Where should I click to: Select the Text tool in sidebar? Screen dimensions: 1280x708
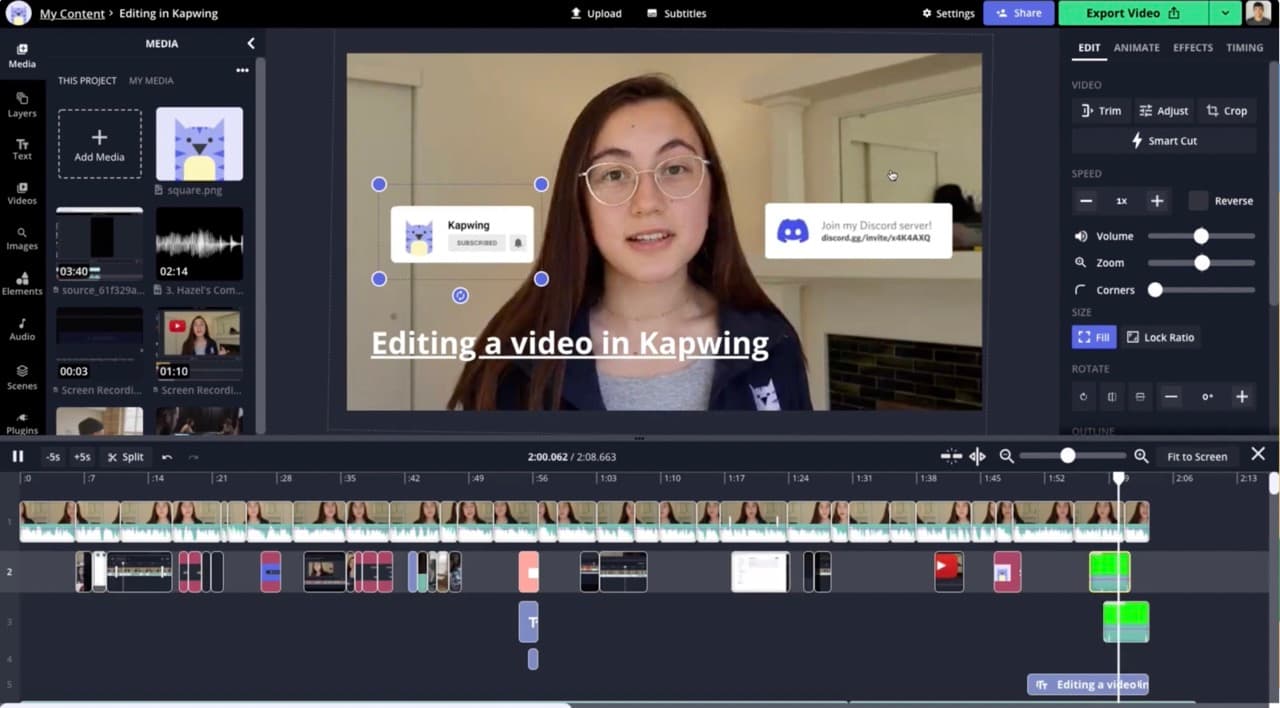point(22,149)
